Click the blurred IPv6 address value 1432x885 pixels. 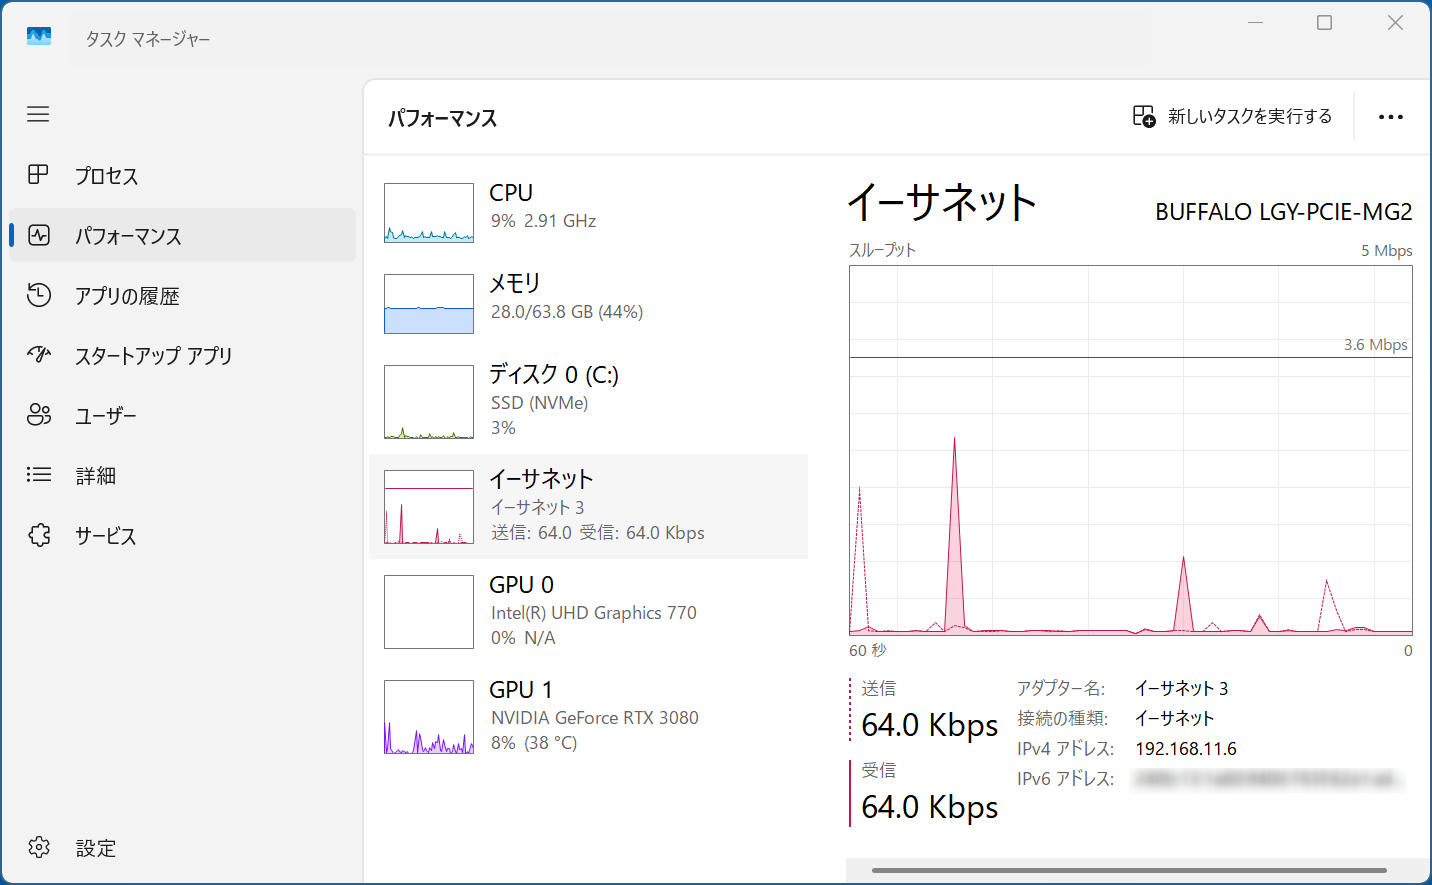click(1269, 779)
